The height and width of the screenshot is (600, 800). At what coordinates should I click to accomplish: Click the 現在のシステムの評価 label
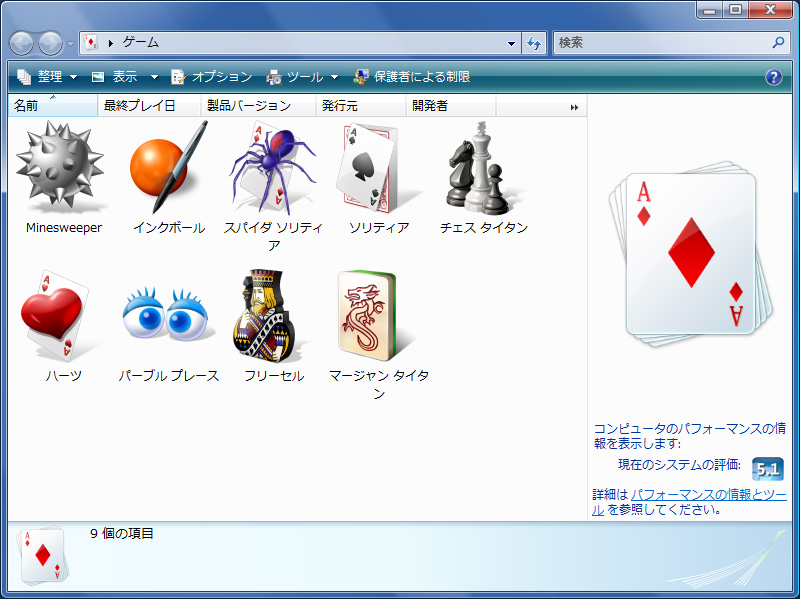[x=680, y=465]
